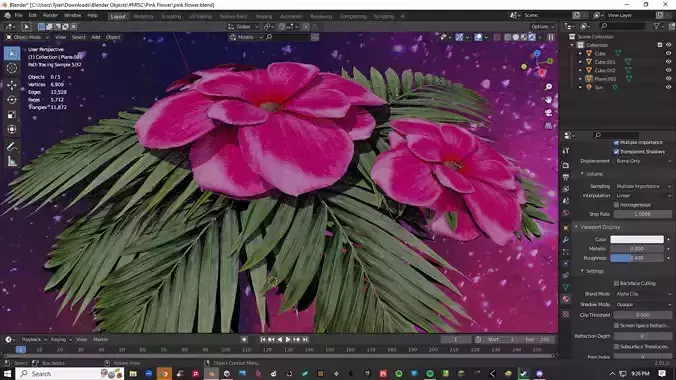Enable Backface Culling checkbox
This screenshot has width=676, height=380.
click(x=616, y=283)
